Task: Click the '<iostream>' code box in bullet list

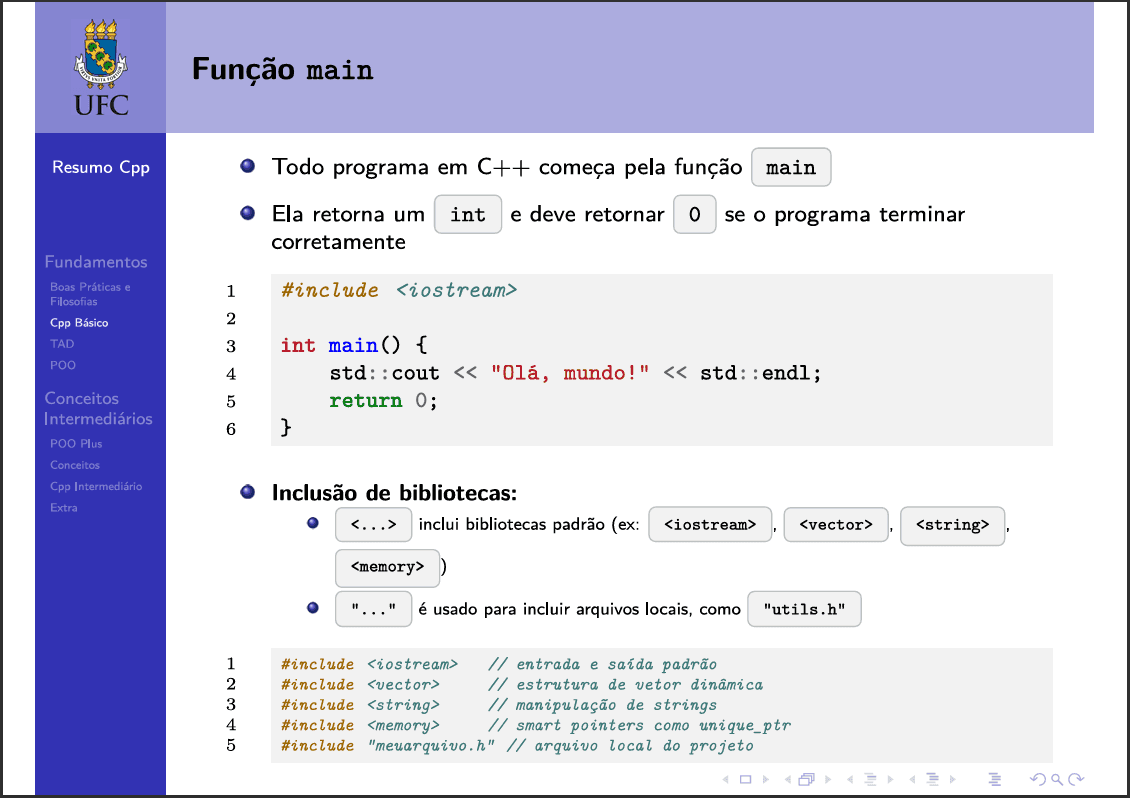Action: [x=710, y=525]
